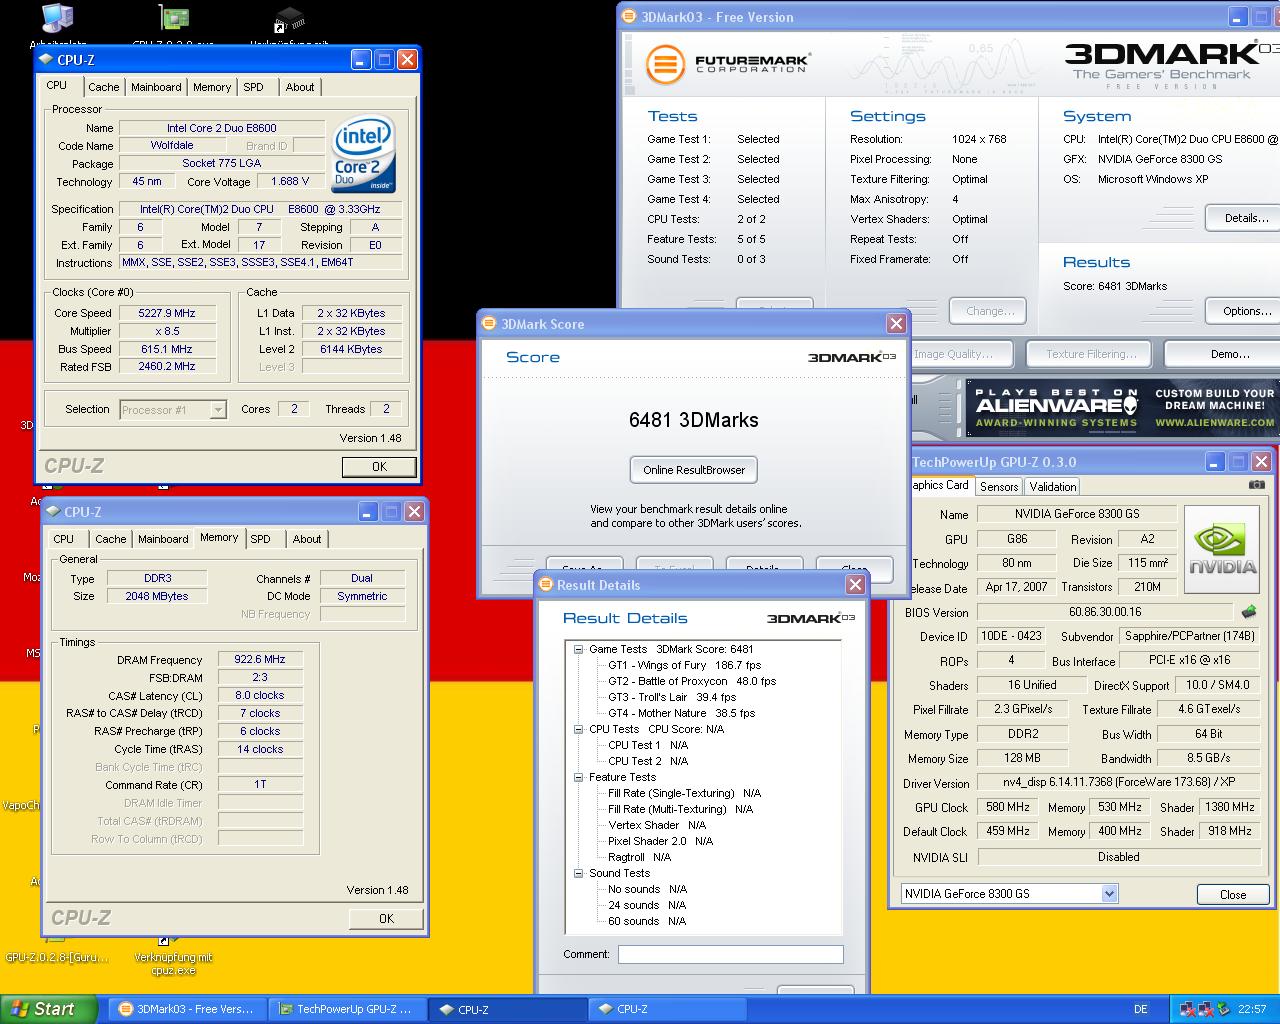
Task: Click the Alienware advertisement banner
Action: pos(1123,408)
